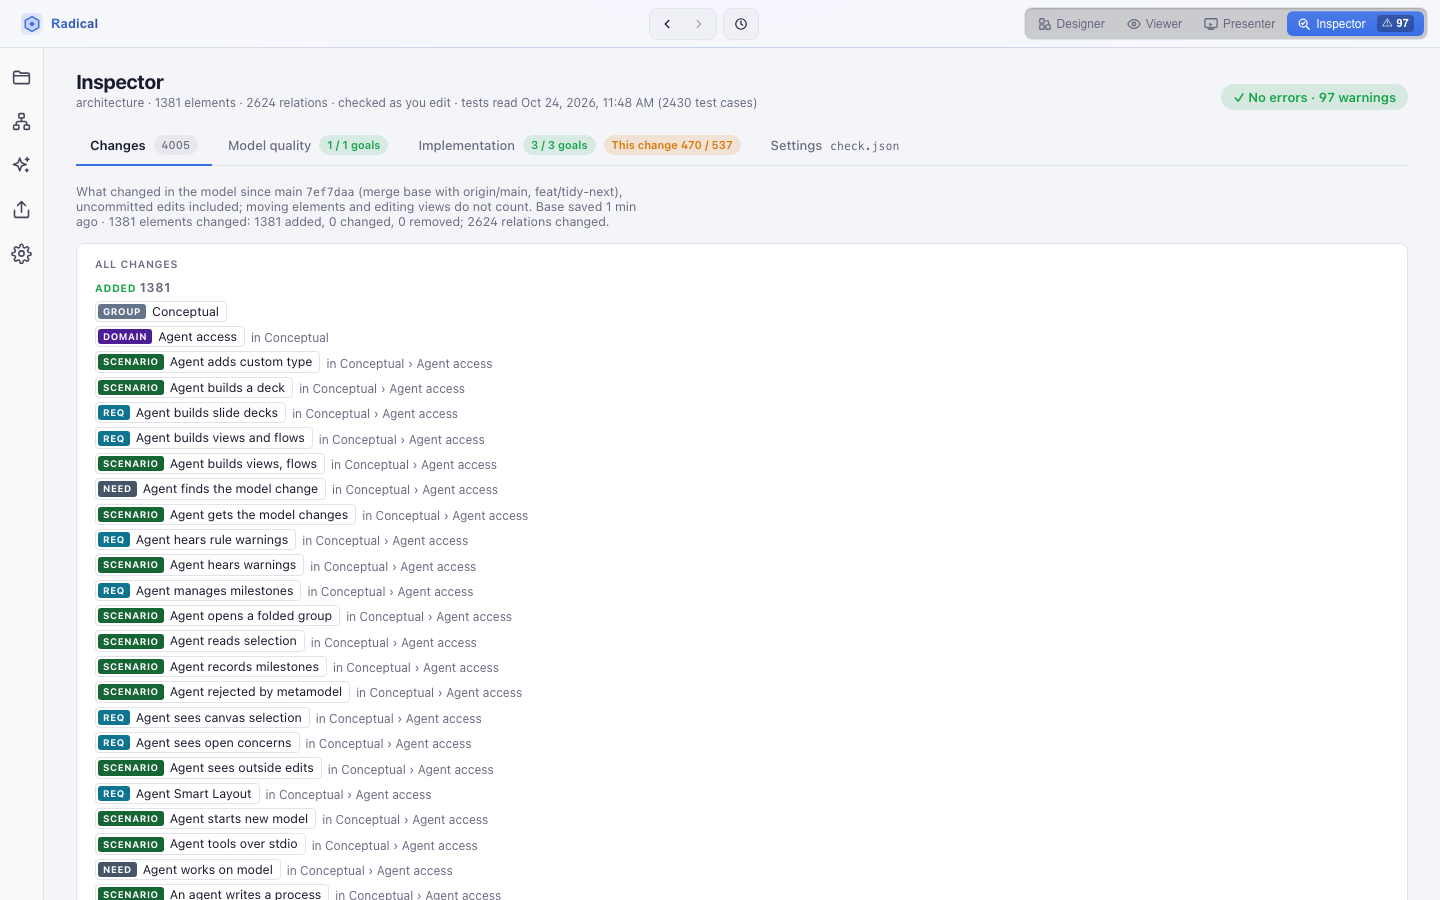Viewport: 1440px width, 900px height.
Task: Click the Radical logo icon
Action: [32, 23]
